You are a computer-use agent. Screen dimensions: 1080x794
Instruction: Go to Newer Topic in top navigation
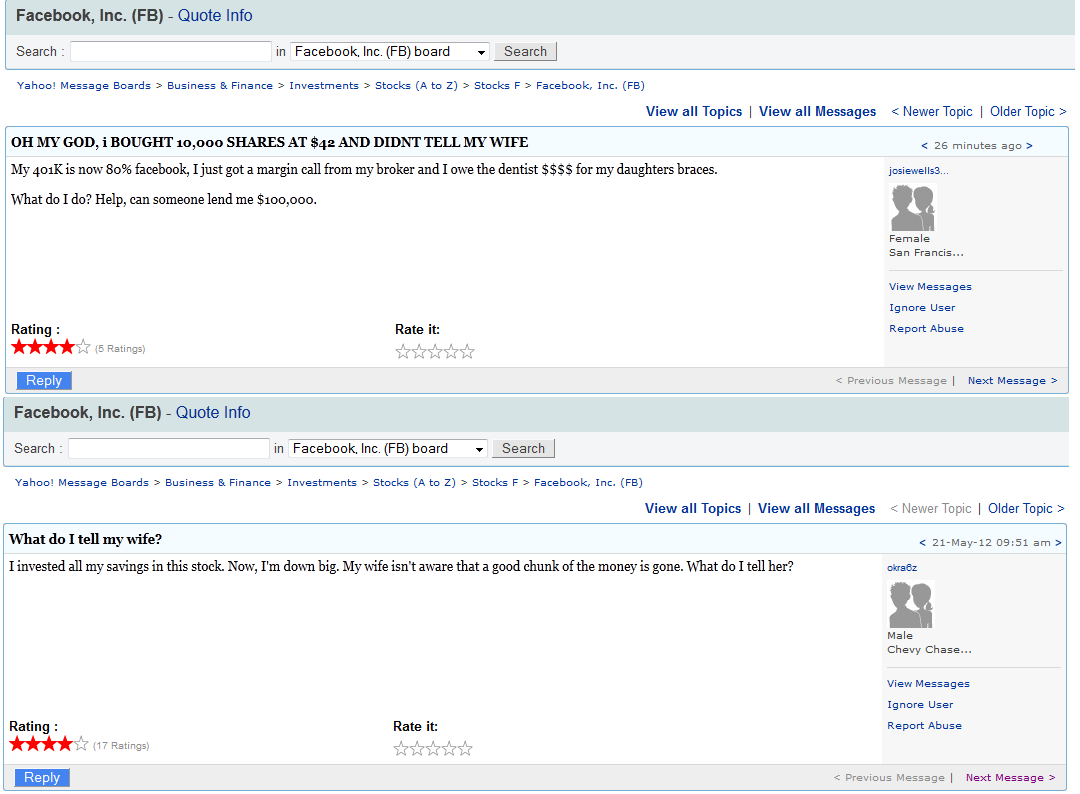point(931,112)
